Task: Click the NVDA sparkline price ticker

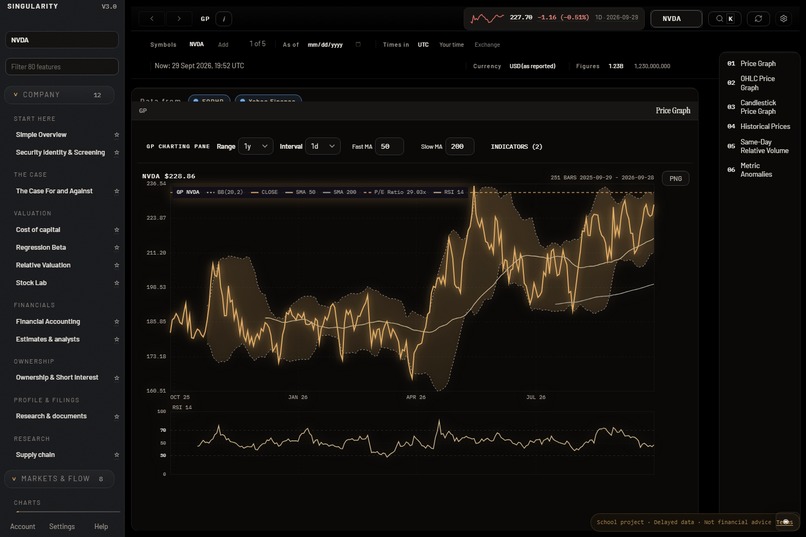Action: click(554, 18)
